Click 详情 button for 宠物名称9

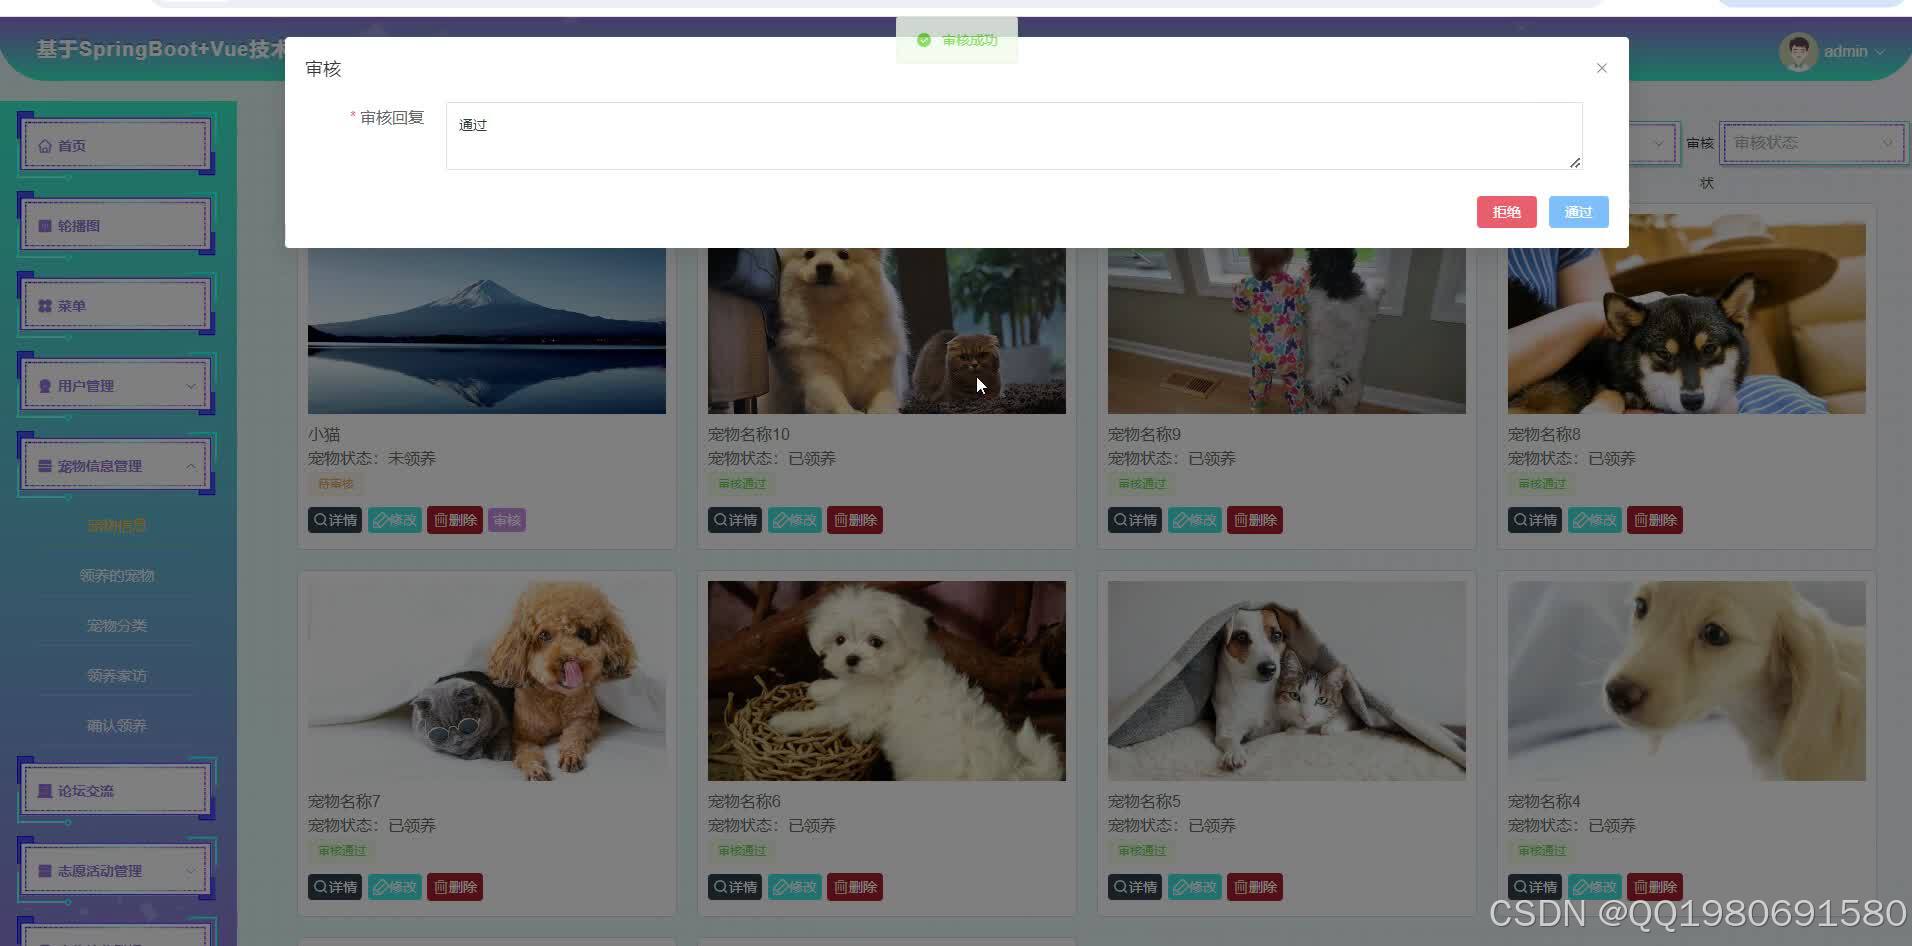pos(1135,520)
